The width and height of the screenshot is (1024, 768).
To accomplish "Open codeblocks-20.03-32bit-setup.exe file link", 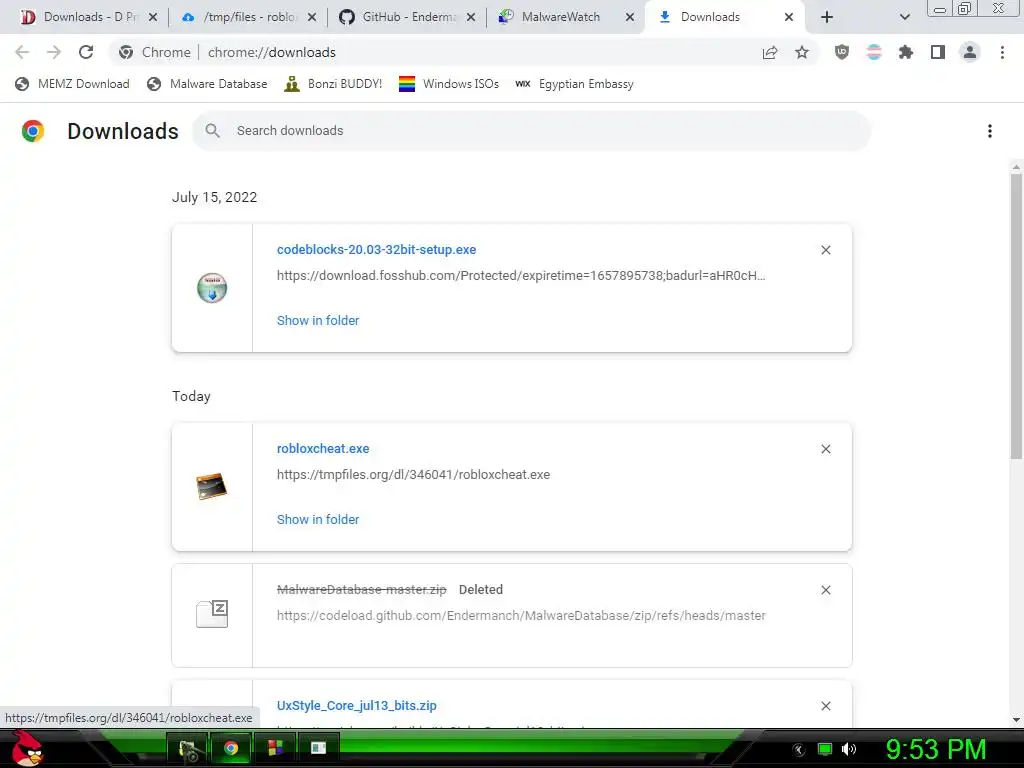I will coord(376,249).
